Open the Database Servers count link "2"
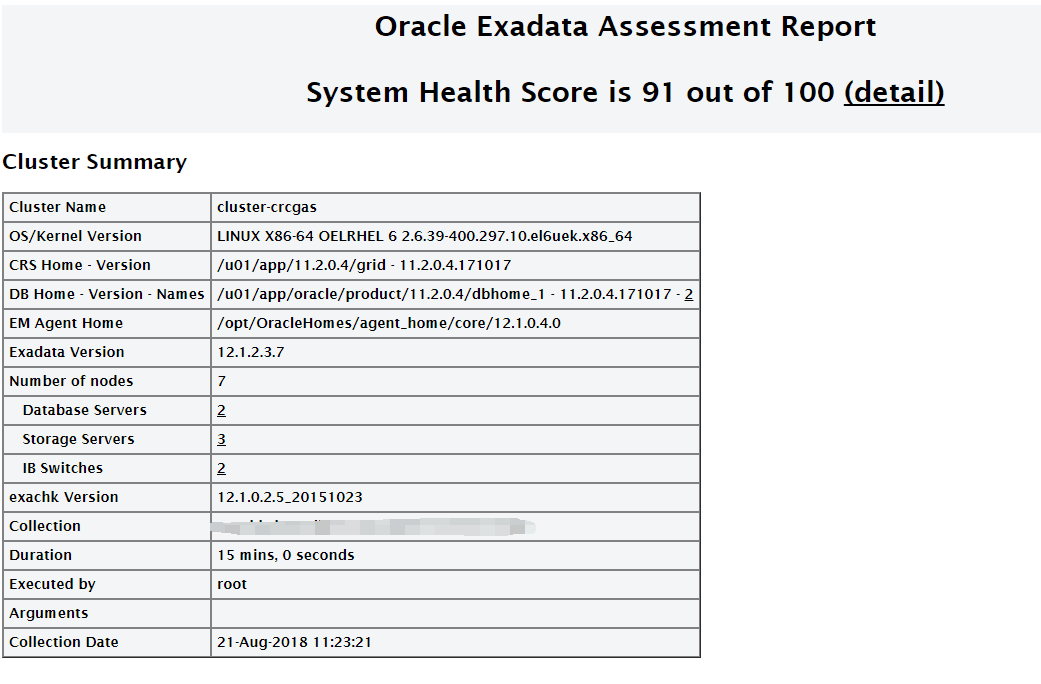Viewport: 1041px width, 684px height. [221, 410]
